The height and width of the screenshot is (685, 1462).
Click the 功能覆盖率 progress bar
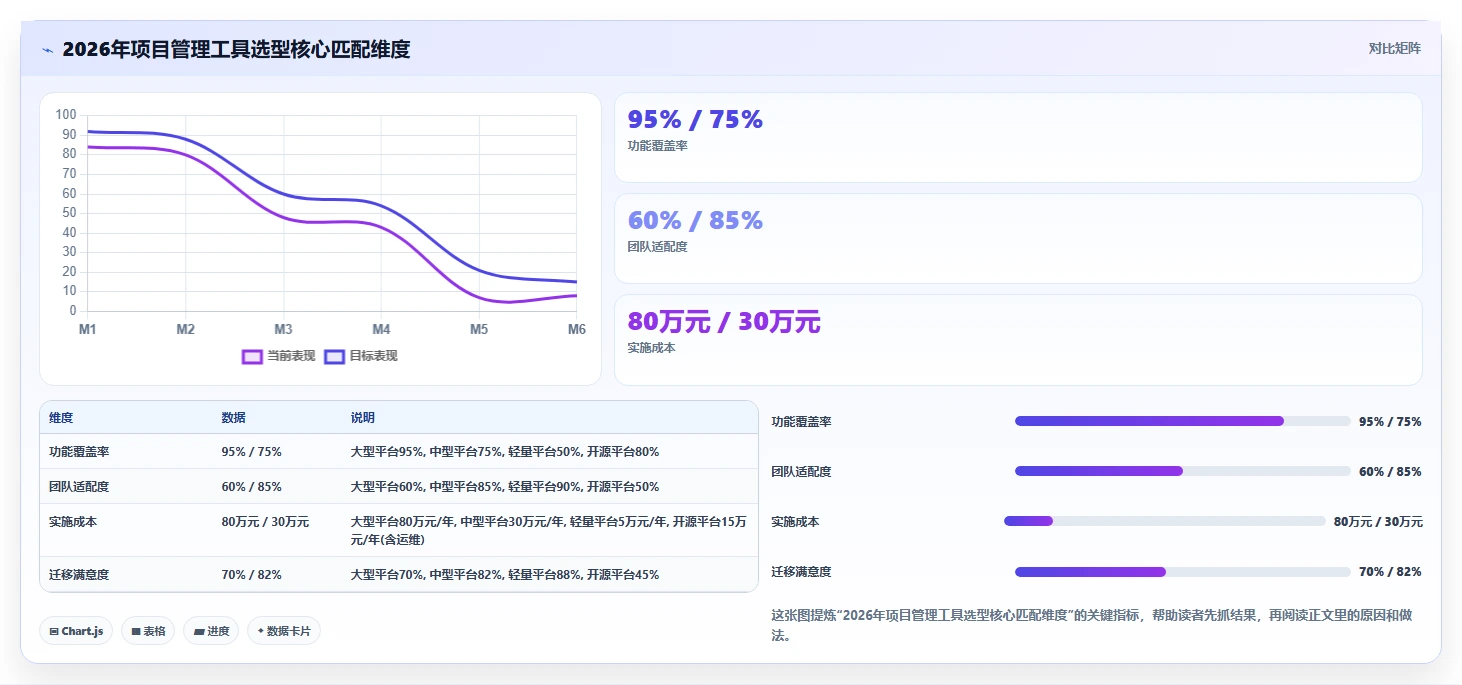click(1183, 421)
